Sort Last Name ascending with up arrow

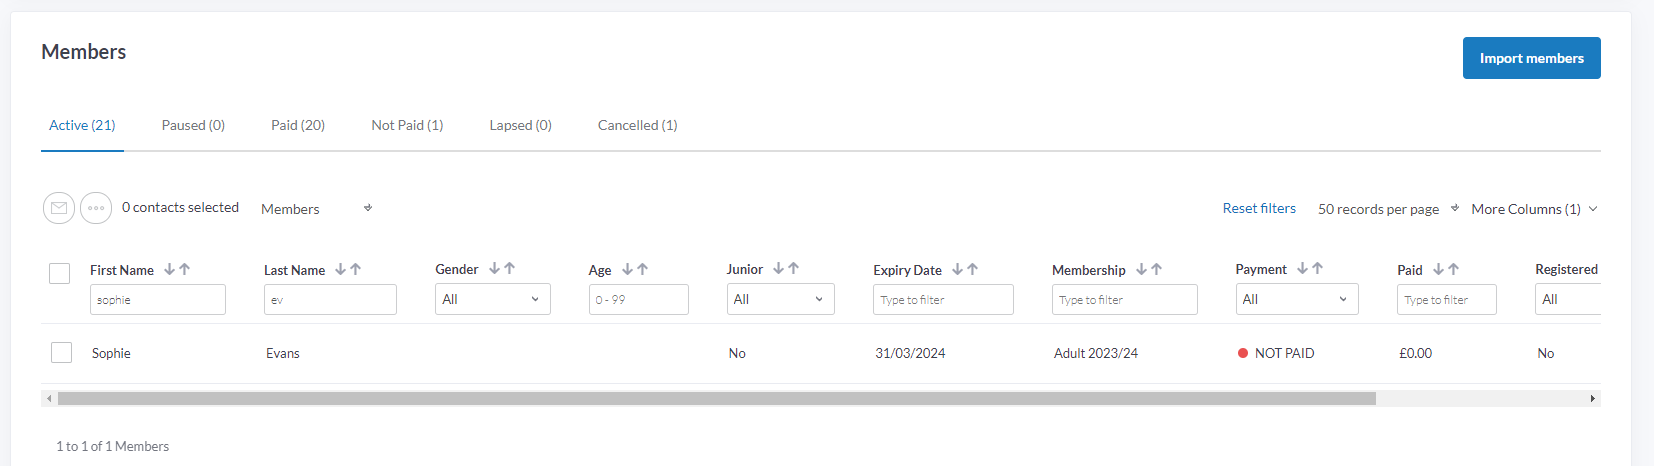[356, 269]
